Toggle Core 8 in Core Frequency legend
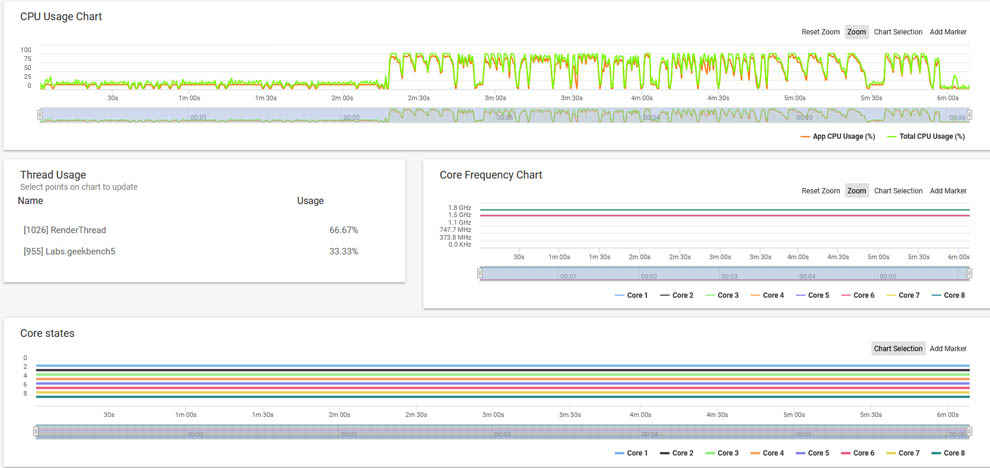Screen dimensions: 990x468 tap(948, 295)
